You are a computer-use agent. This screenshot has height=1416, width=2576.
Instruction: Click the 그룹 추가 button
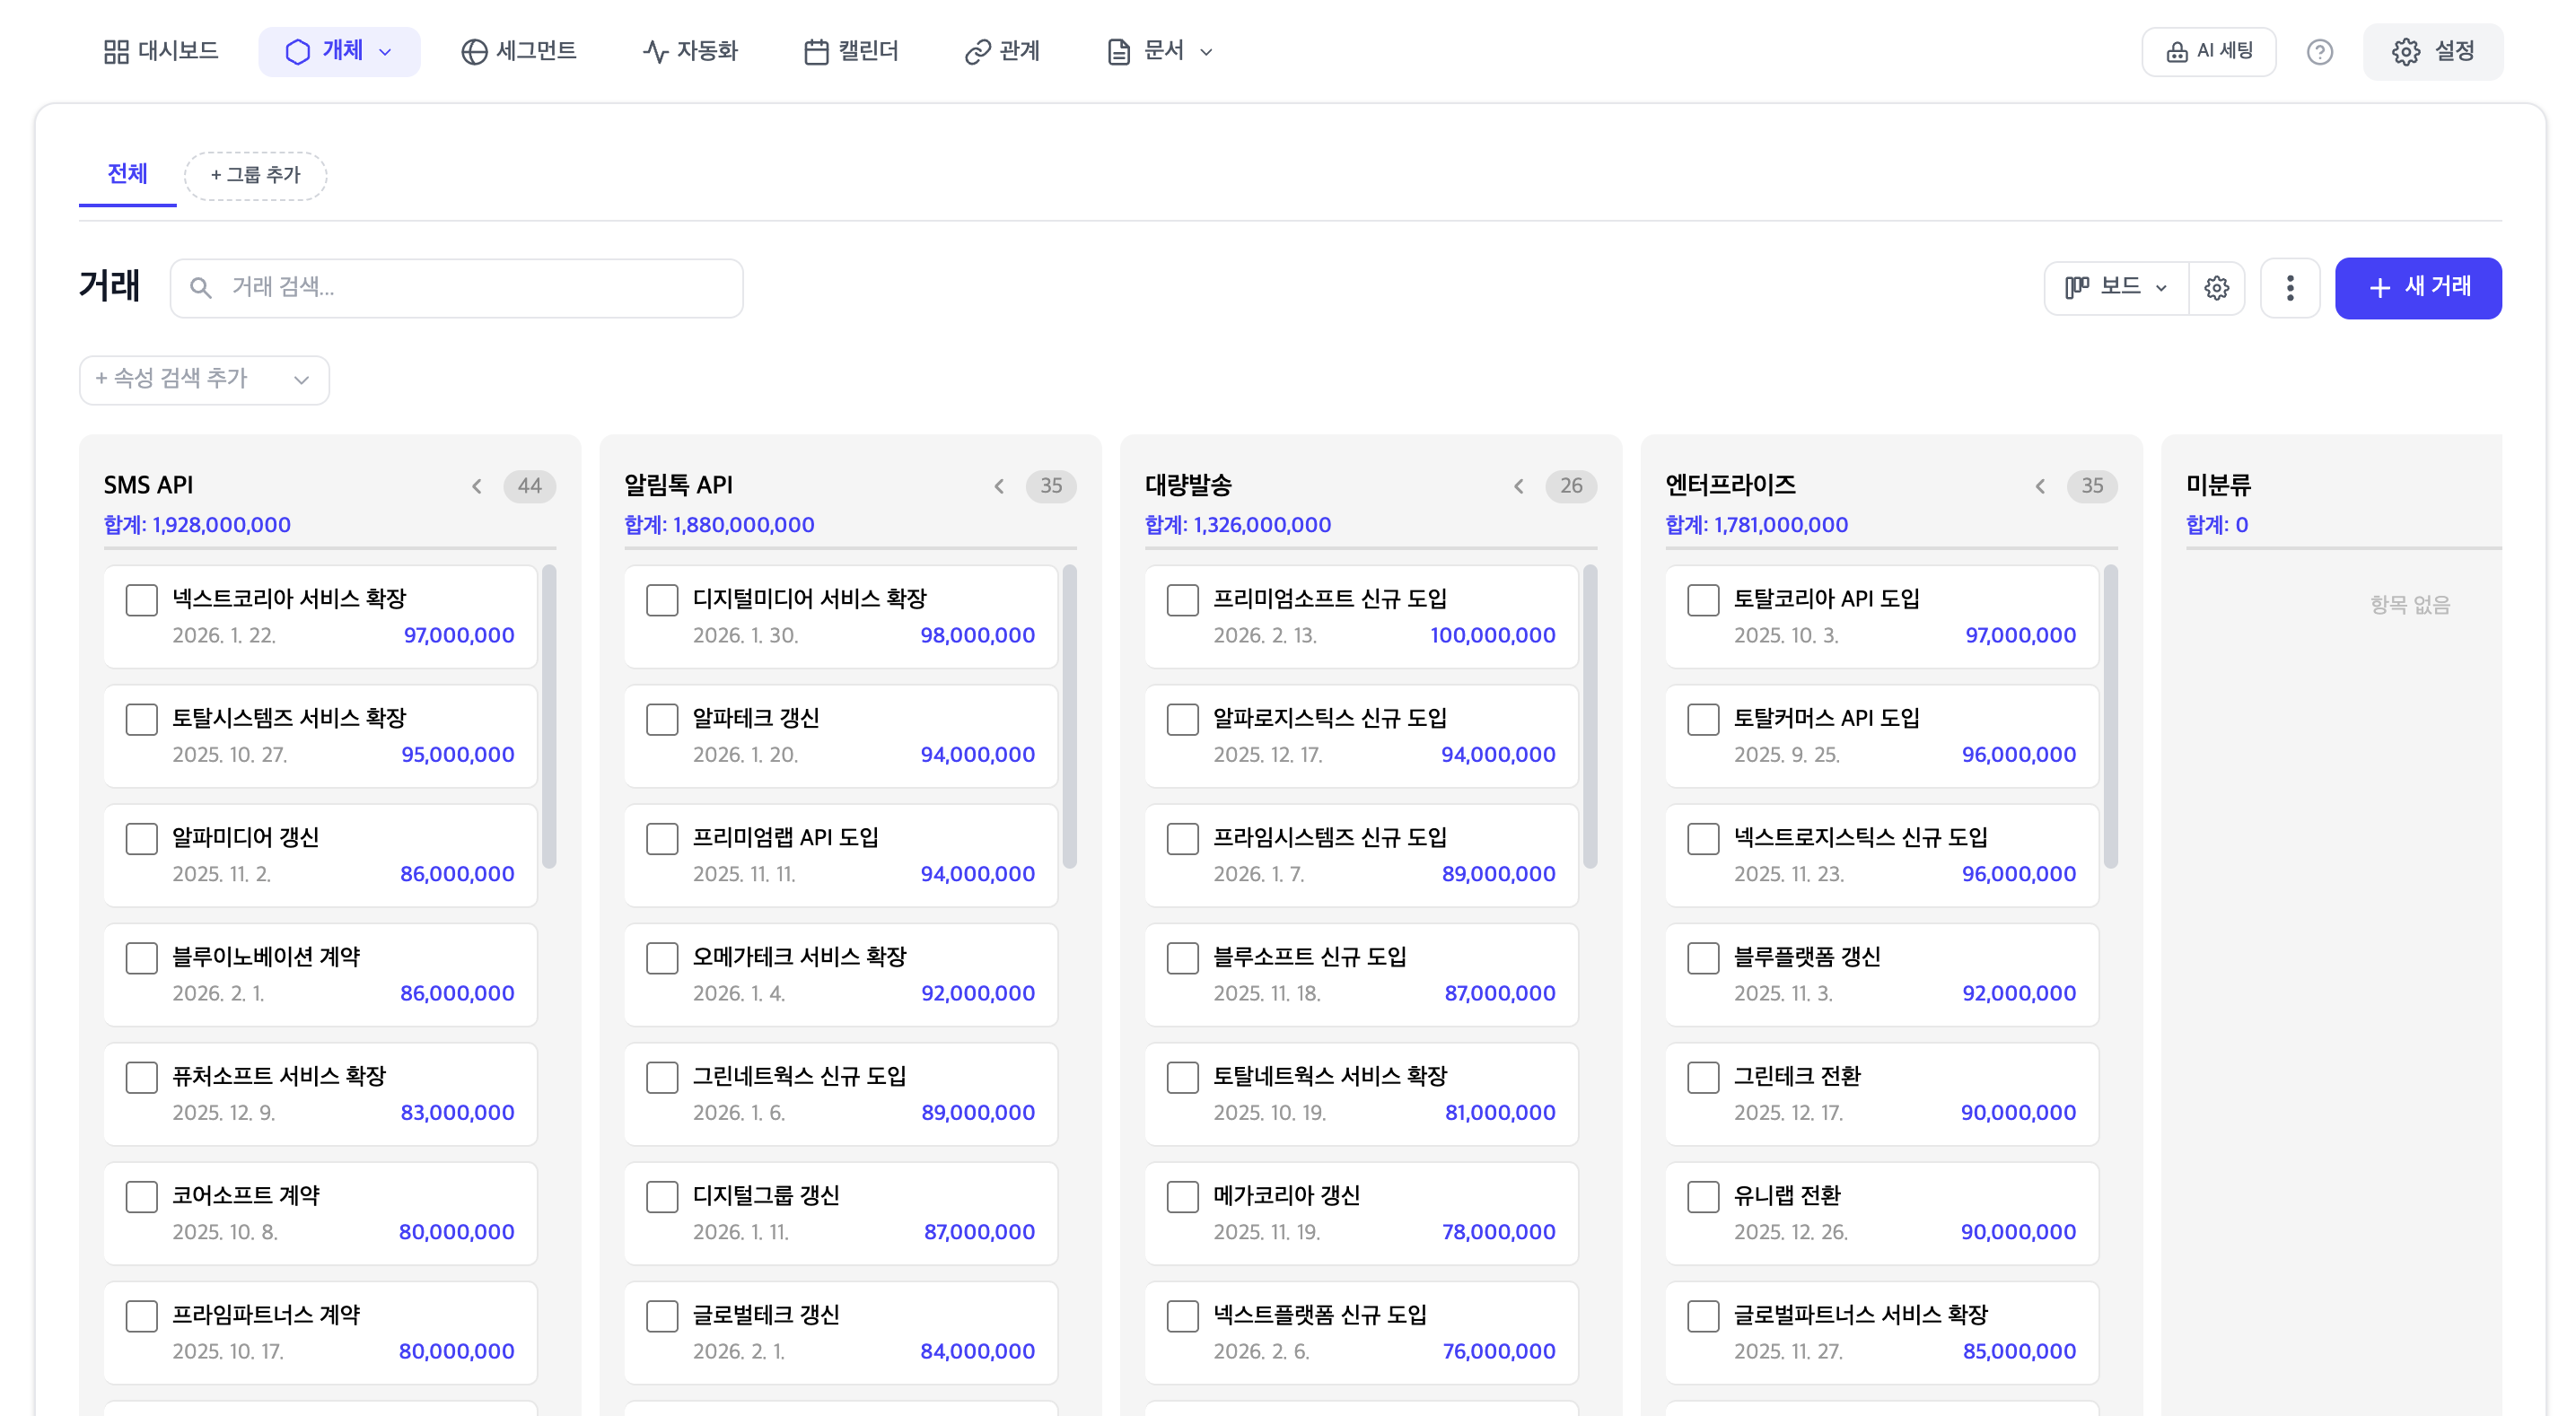point(255,175)
